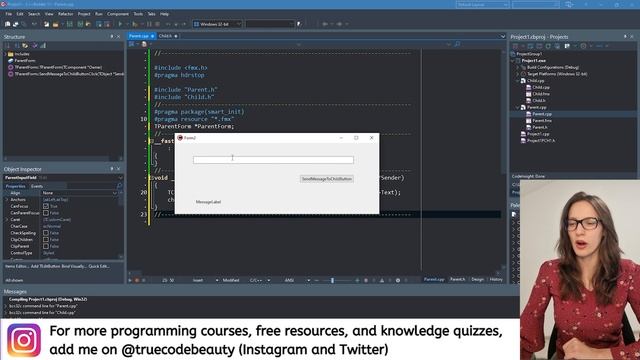
Task: Open the Align property None dropdown
Action: coord(115,193)
